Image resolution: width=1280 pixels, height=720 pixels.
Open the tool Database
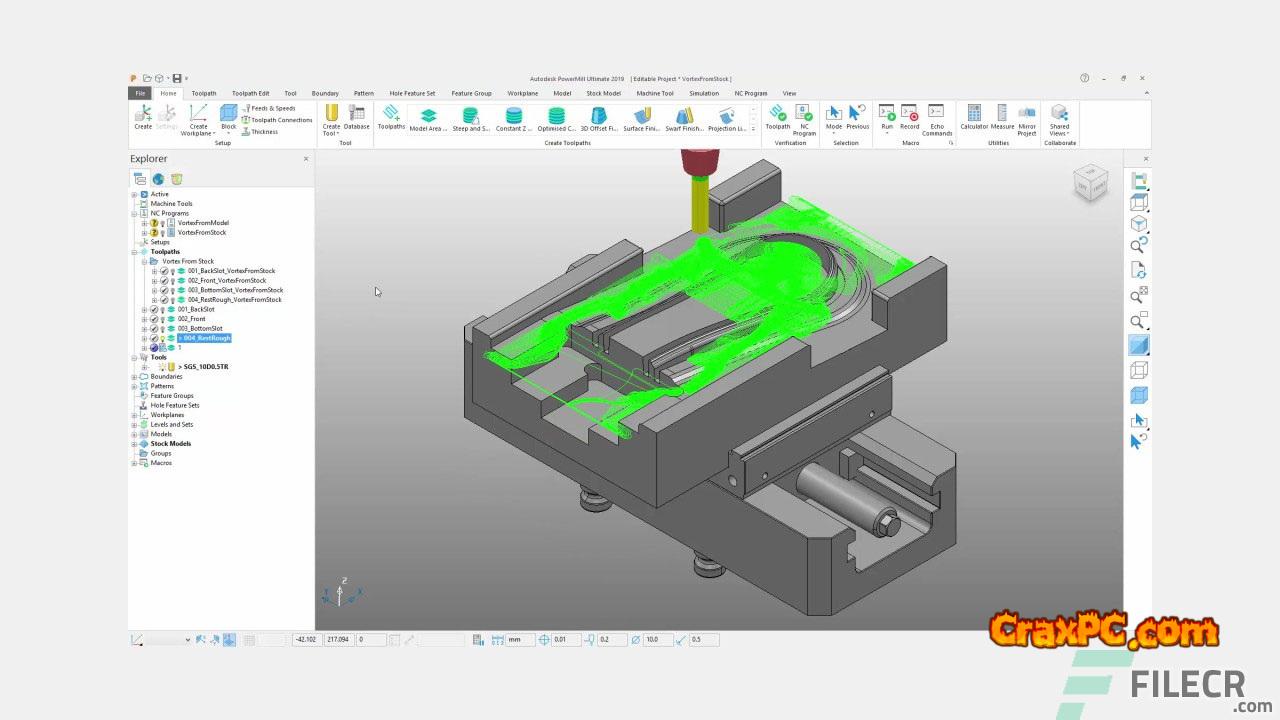tap(357, 116)
